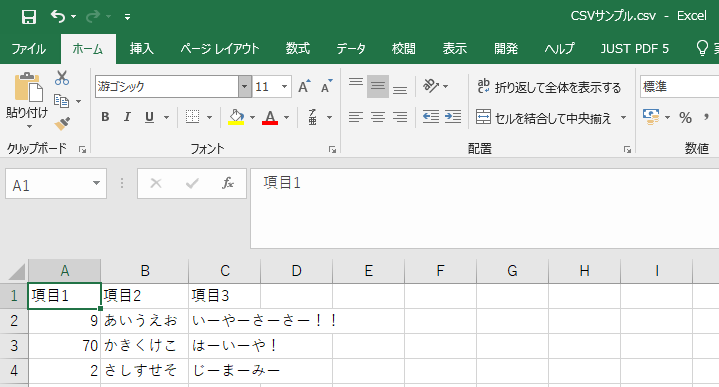Viewport: 719px width, 387px height.
Task: Open the Copy options dropdown arrow
Action: coord(78,101)
